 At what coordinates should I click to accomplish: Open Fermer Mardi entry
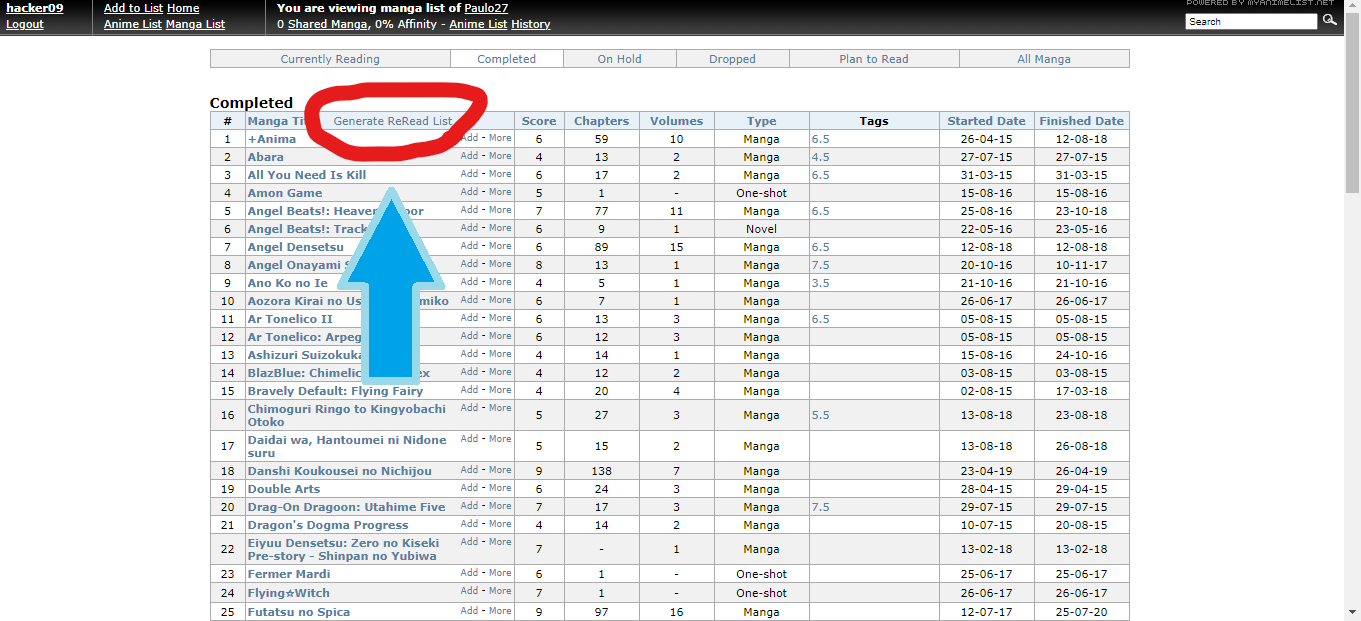click(x=289, y=574)
